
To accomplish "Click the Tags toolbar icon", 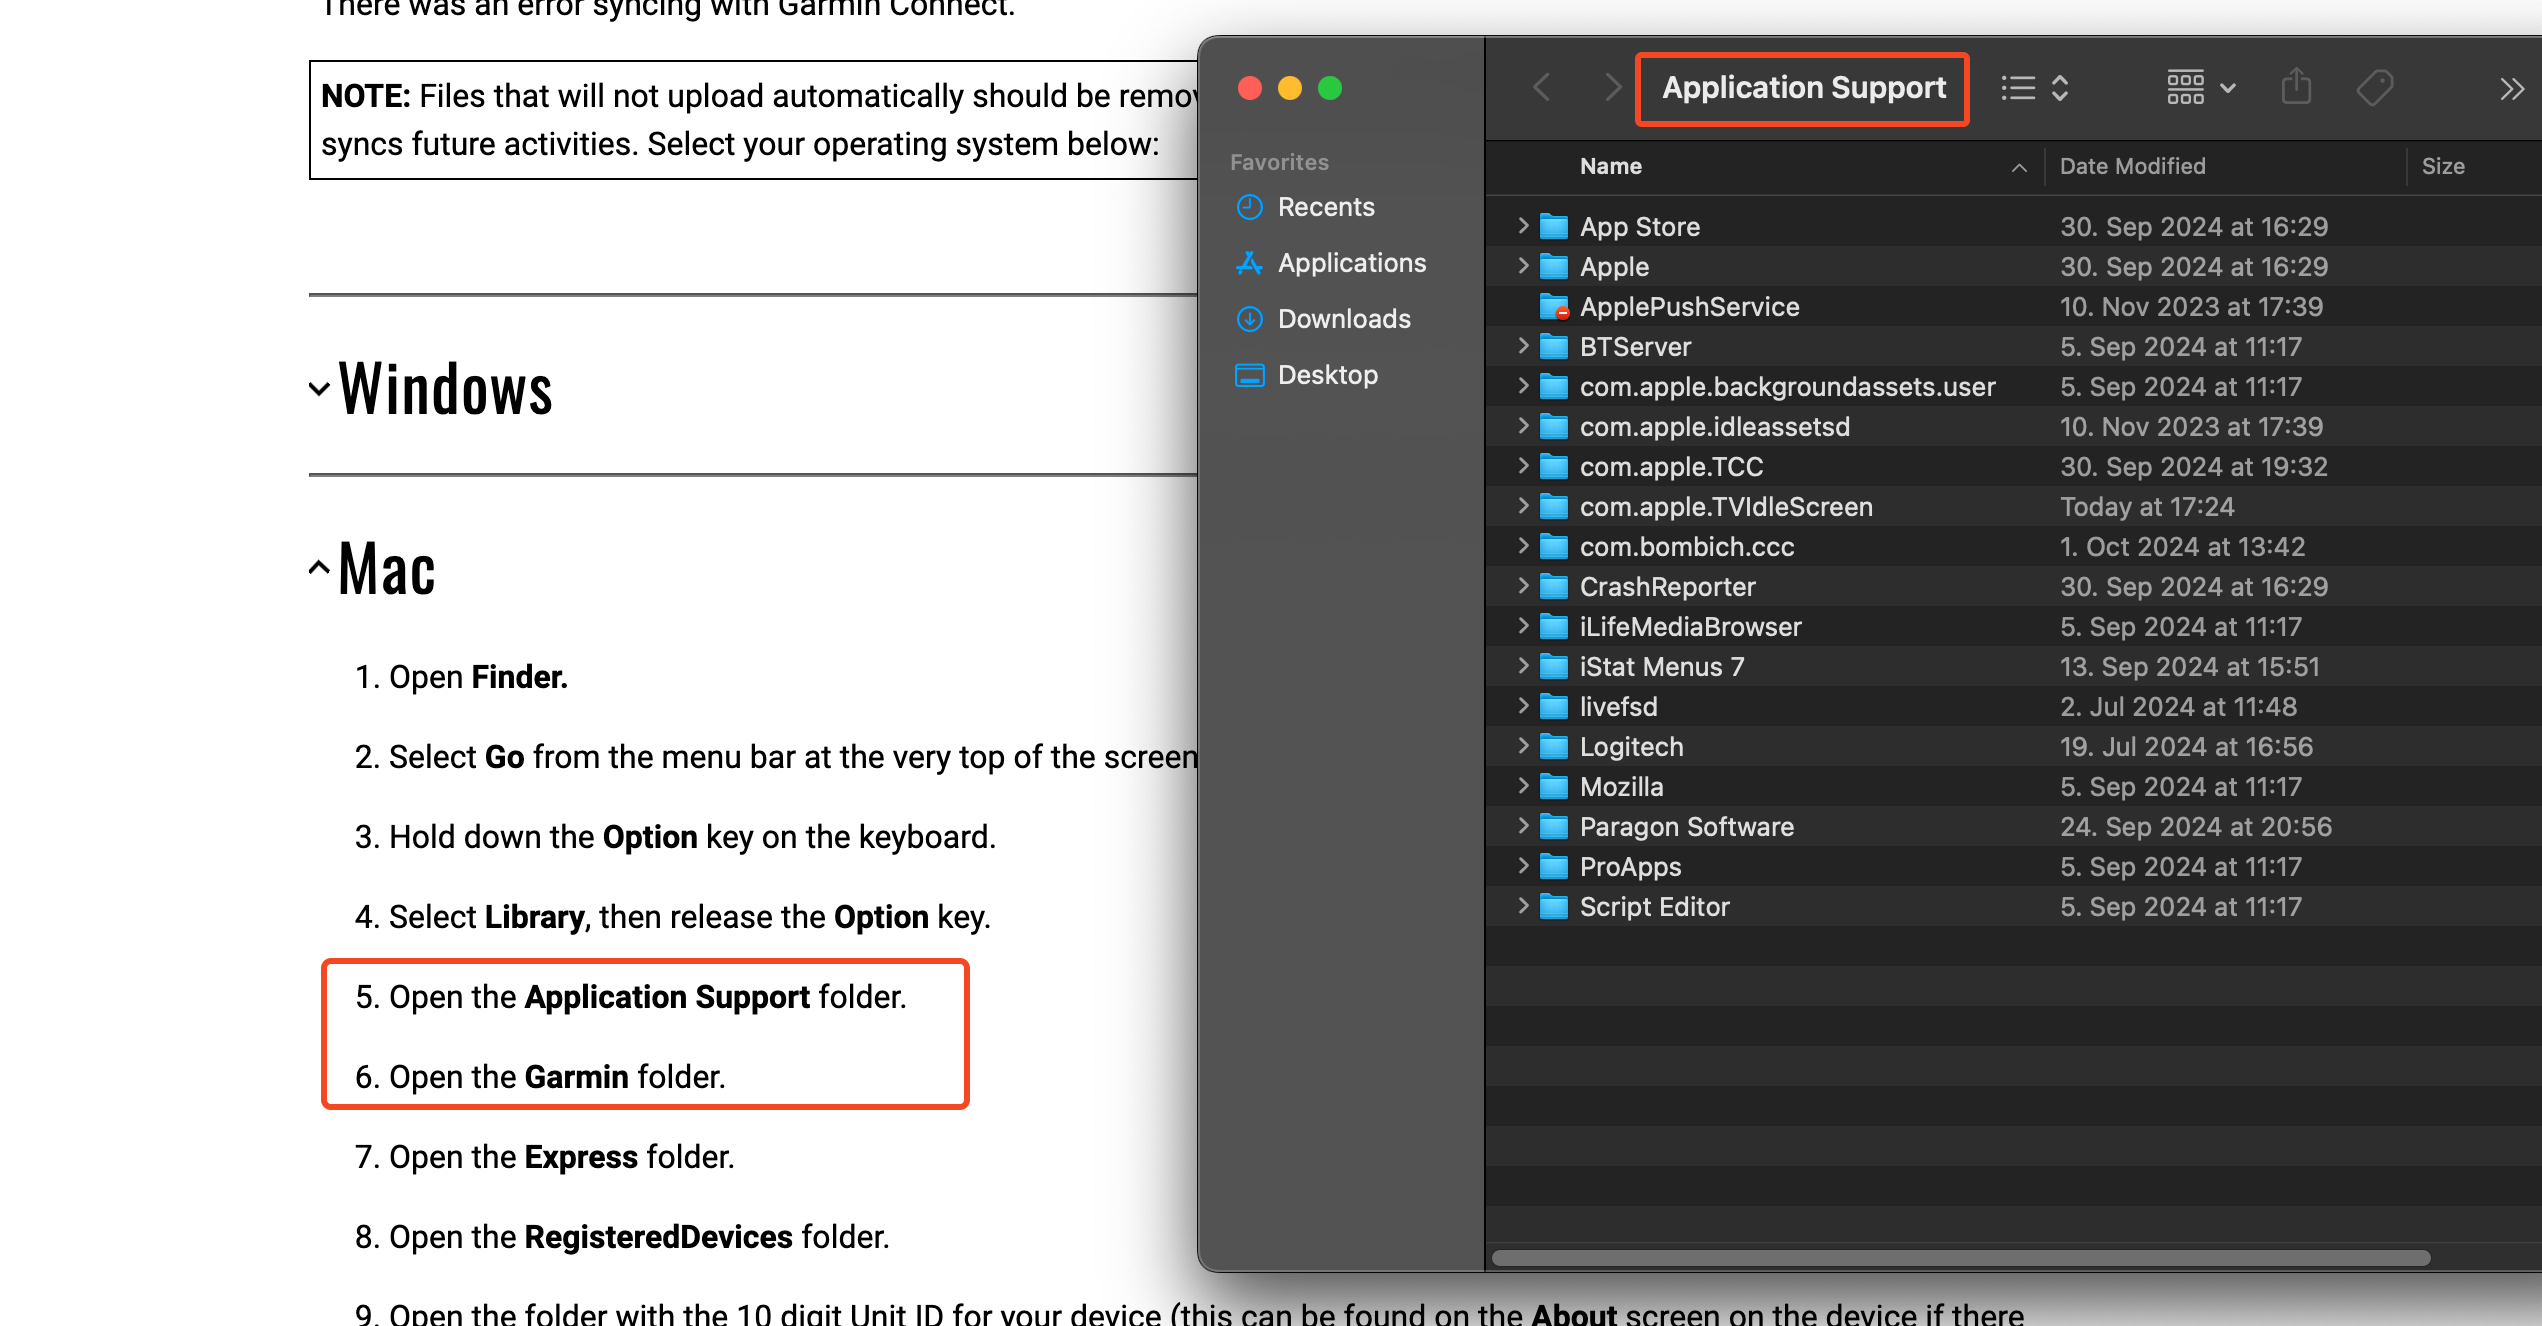I will [2374, 88].
